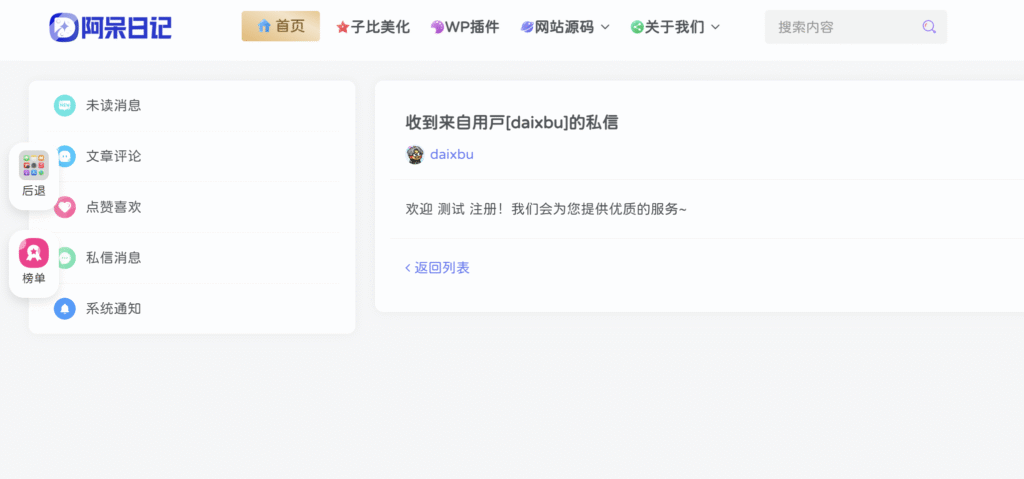
Task: Click 返回列表 link to return
Action: pos(438,267)
